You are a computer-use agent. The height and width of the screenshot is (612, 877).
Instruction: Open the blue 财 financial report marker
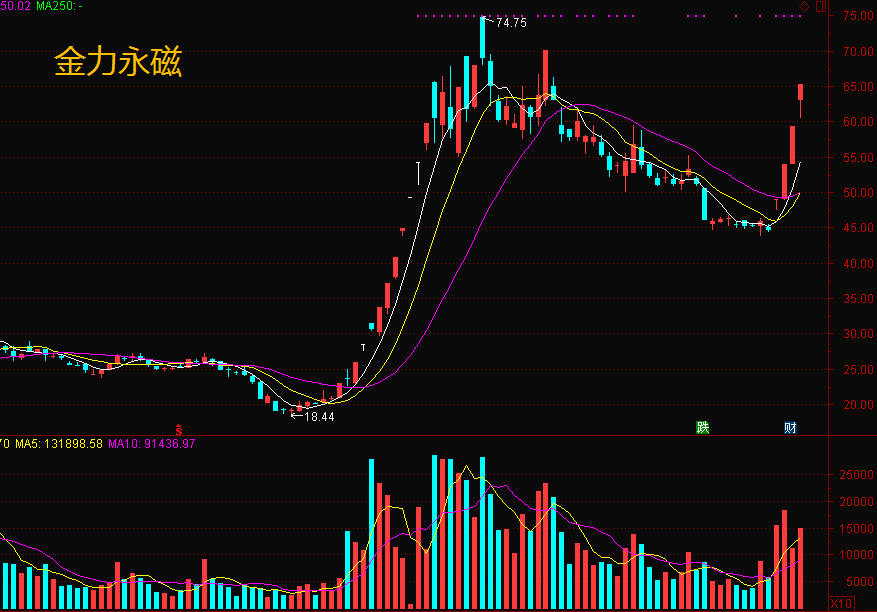tap(790, 428)
